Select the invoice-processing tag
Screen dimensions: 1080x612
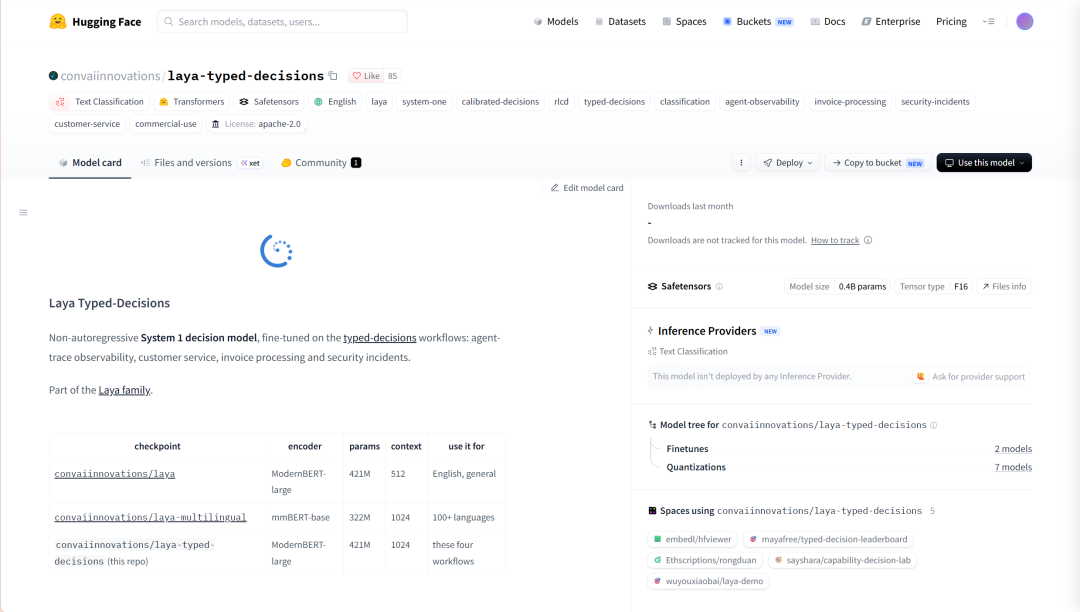pyautogui.click(x=850, y=102)
